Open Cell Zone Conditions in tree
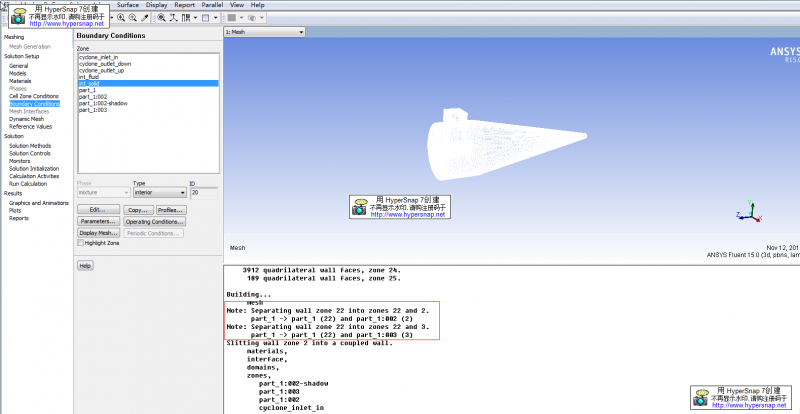 click(34, 96)
